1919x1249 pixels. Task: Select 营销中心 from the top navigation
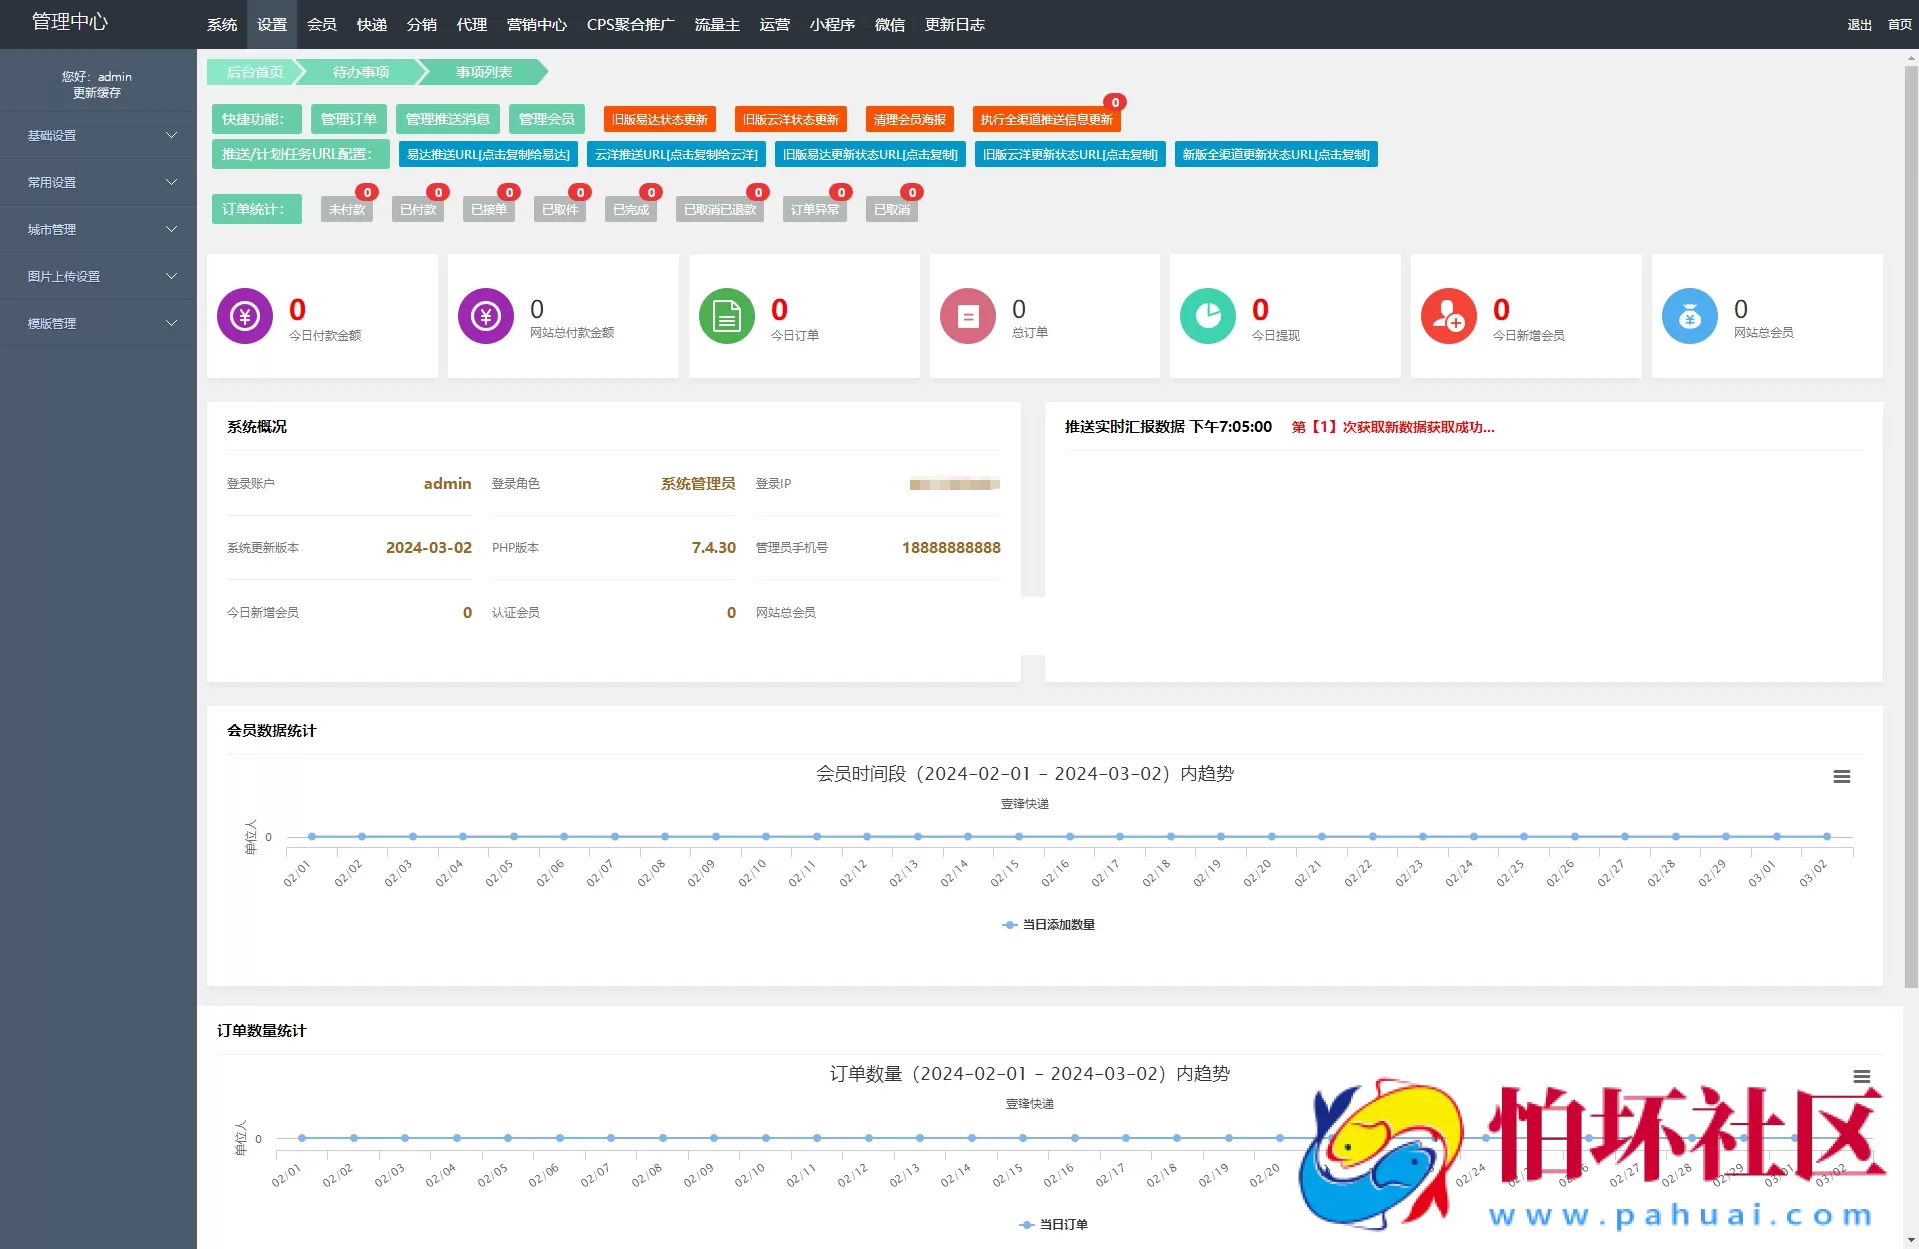pyautogui.click(x=536, y=24)
